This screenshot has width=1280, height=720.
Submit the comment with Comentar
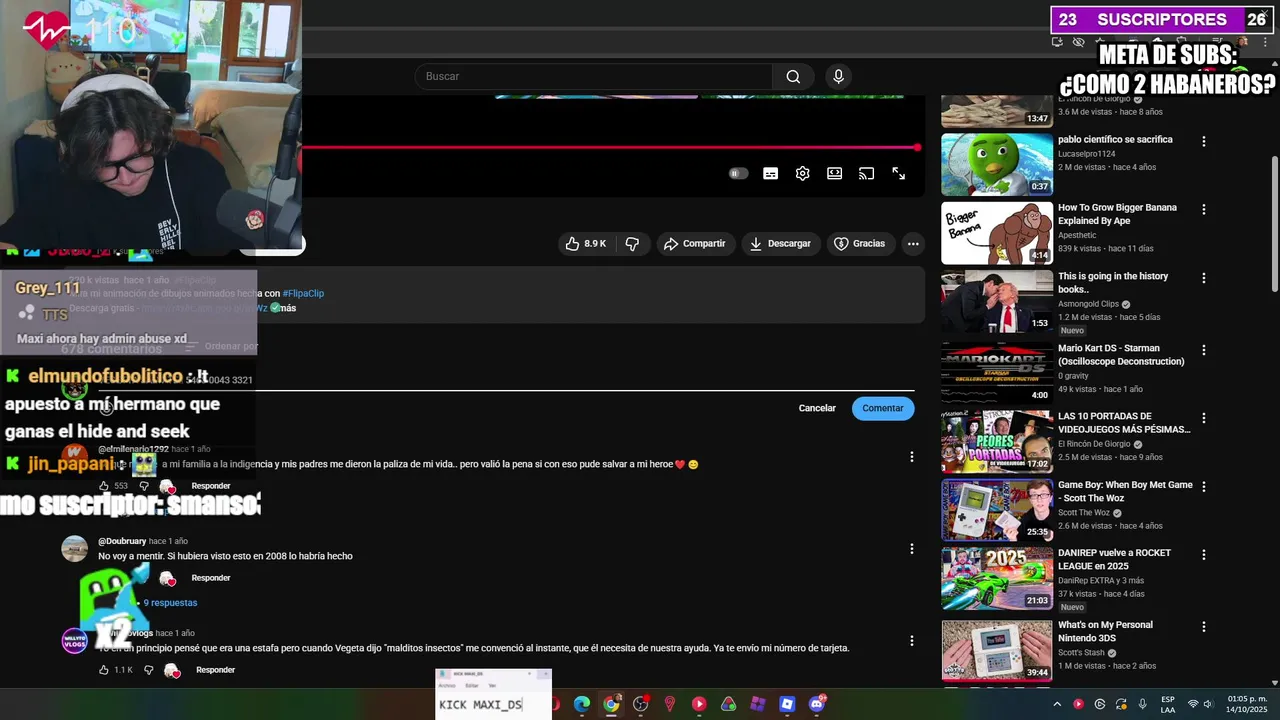pos(883,408)
